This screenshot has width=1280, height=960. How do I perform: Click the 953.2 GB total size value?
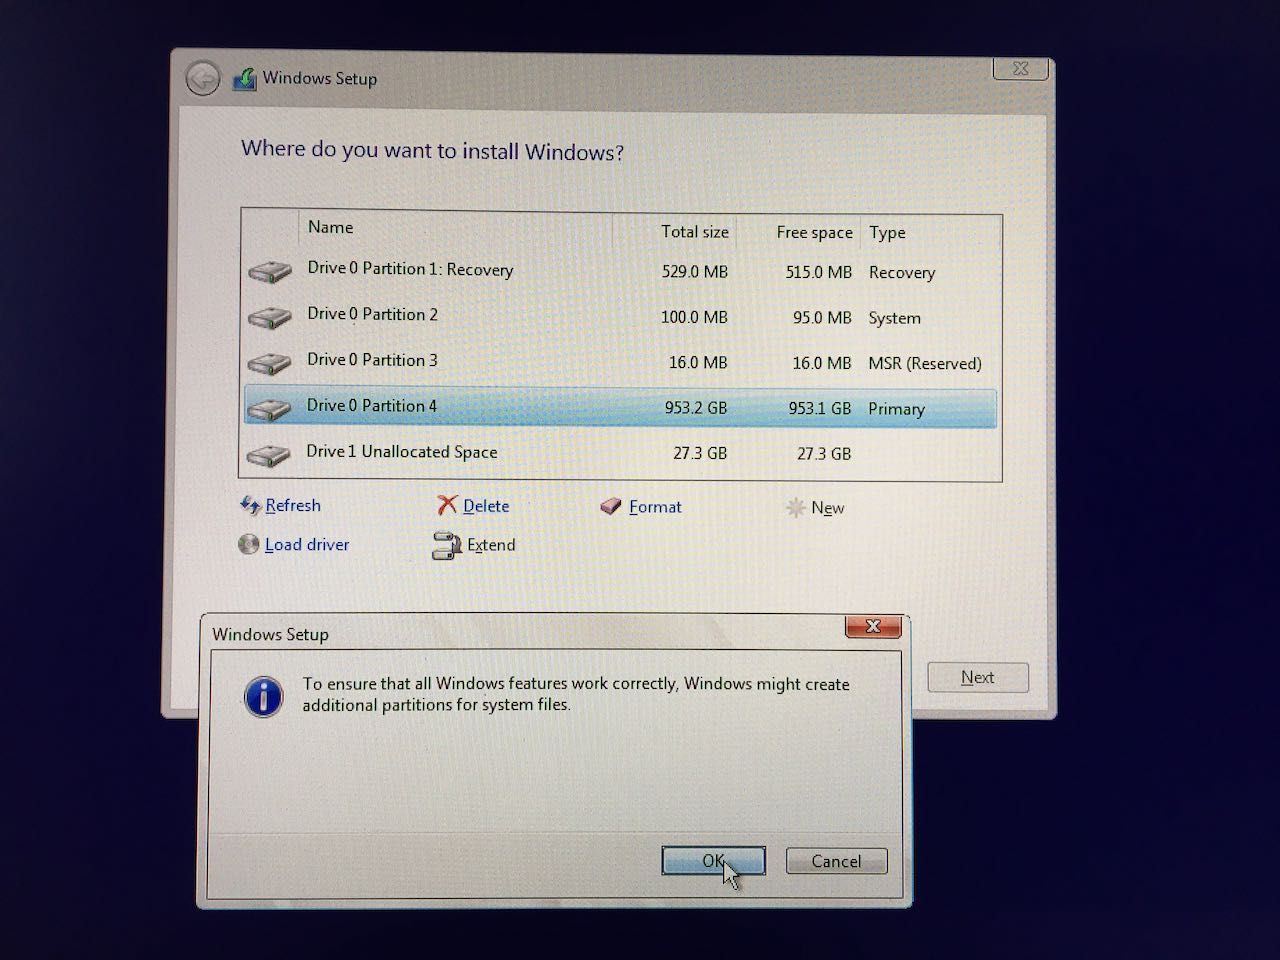pyautogui.click(x=696, y=408)
